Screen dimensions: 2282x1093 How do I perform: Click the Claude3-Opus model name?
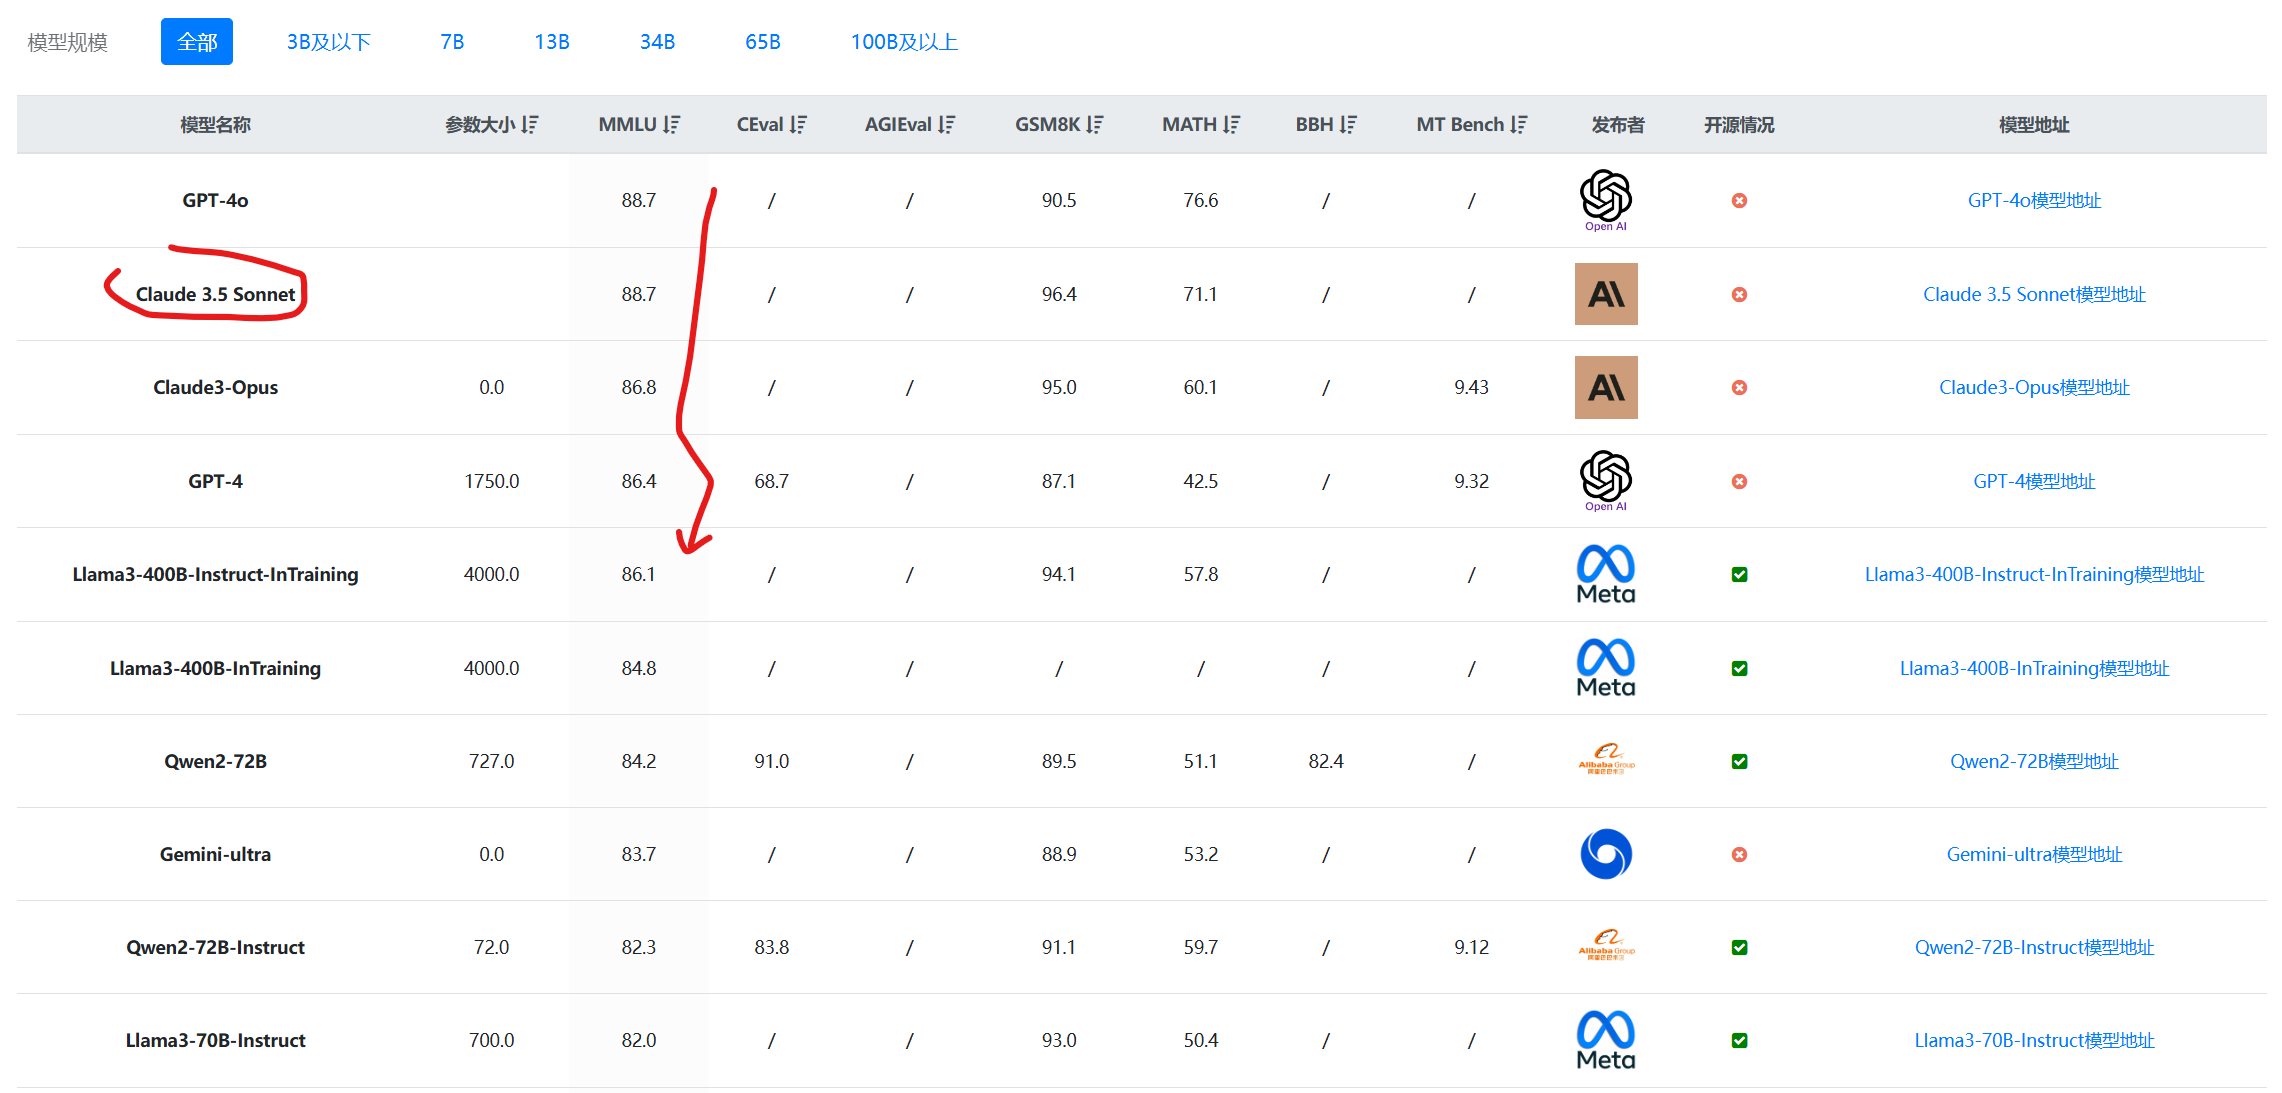pos(215,387)
